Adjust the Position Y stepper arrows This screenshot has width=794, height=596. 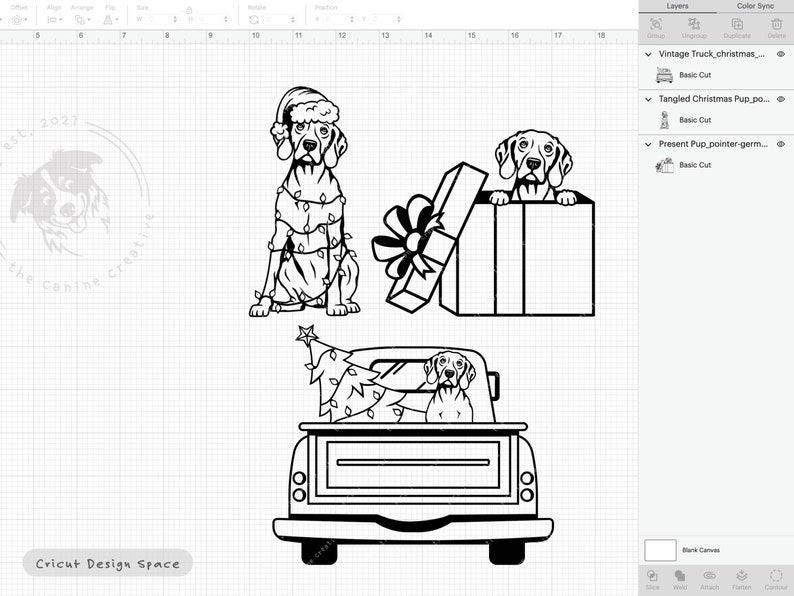(399, 19)
